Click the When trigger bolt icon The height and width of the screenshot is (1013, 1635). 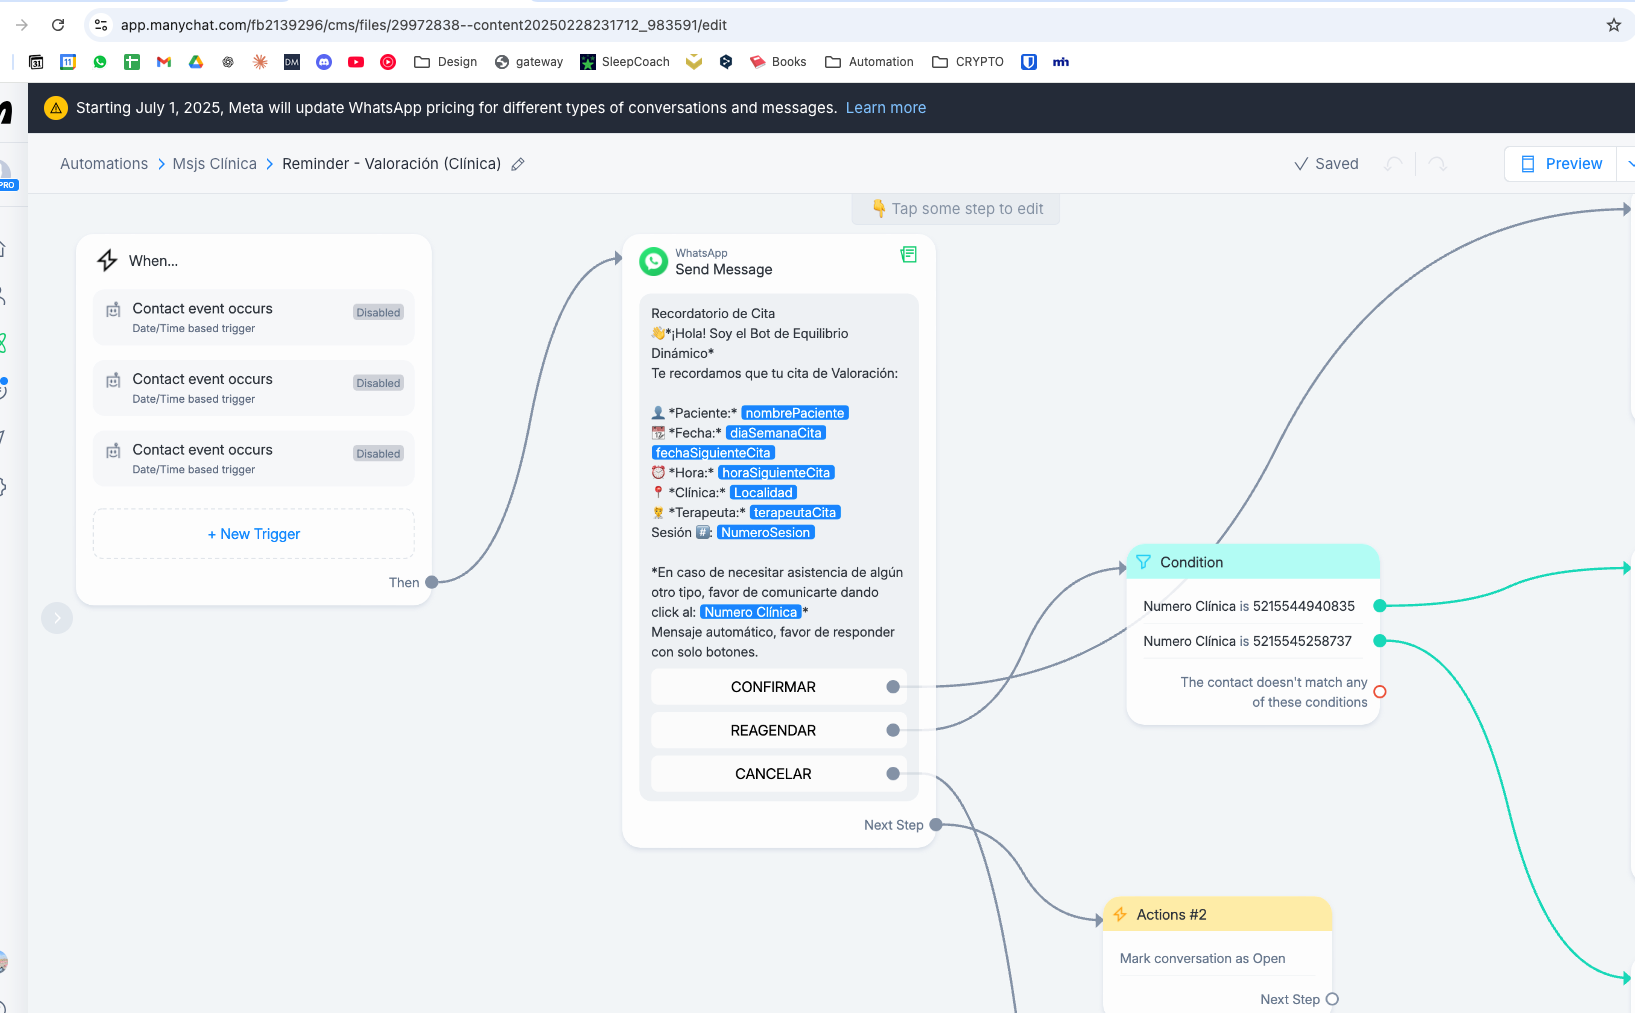(108, 261)
